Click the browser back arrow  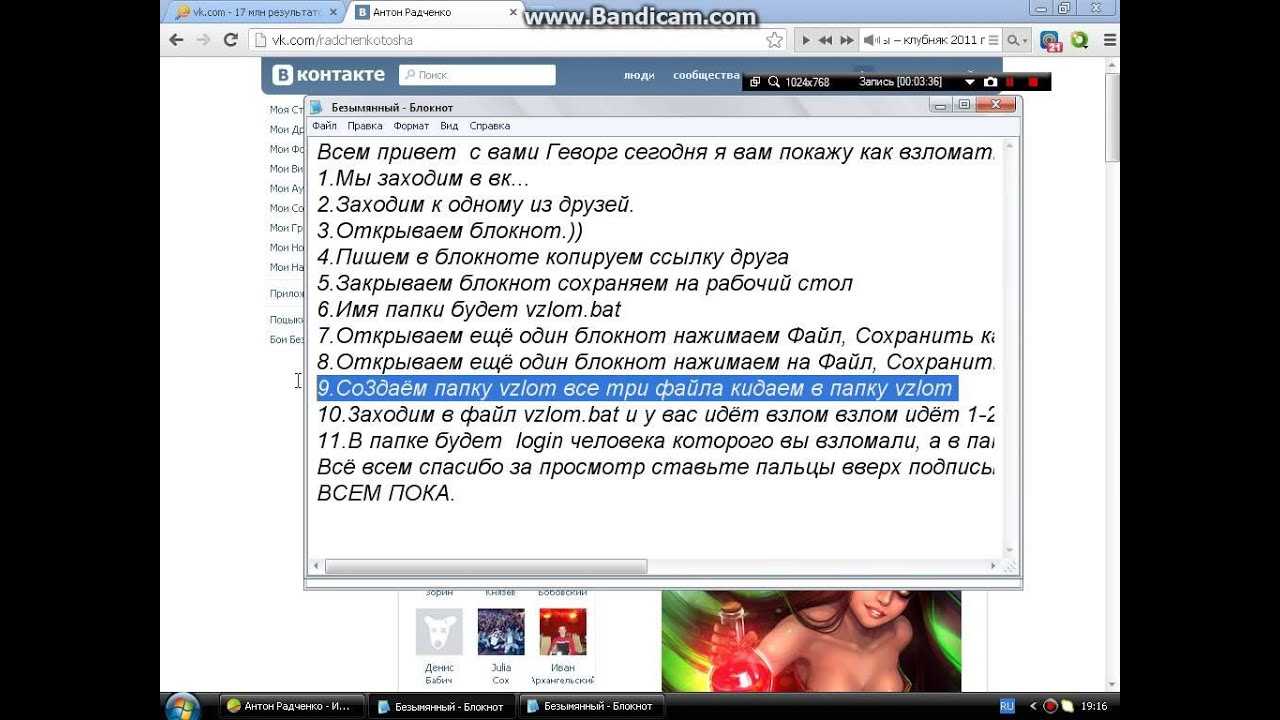177,40
